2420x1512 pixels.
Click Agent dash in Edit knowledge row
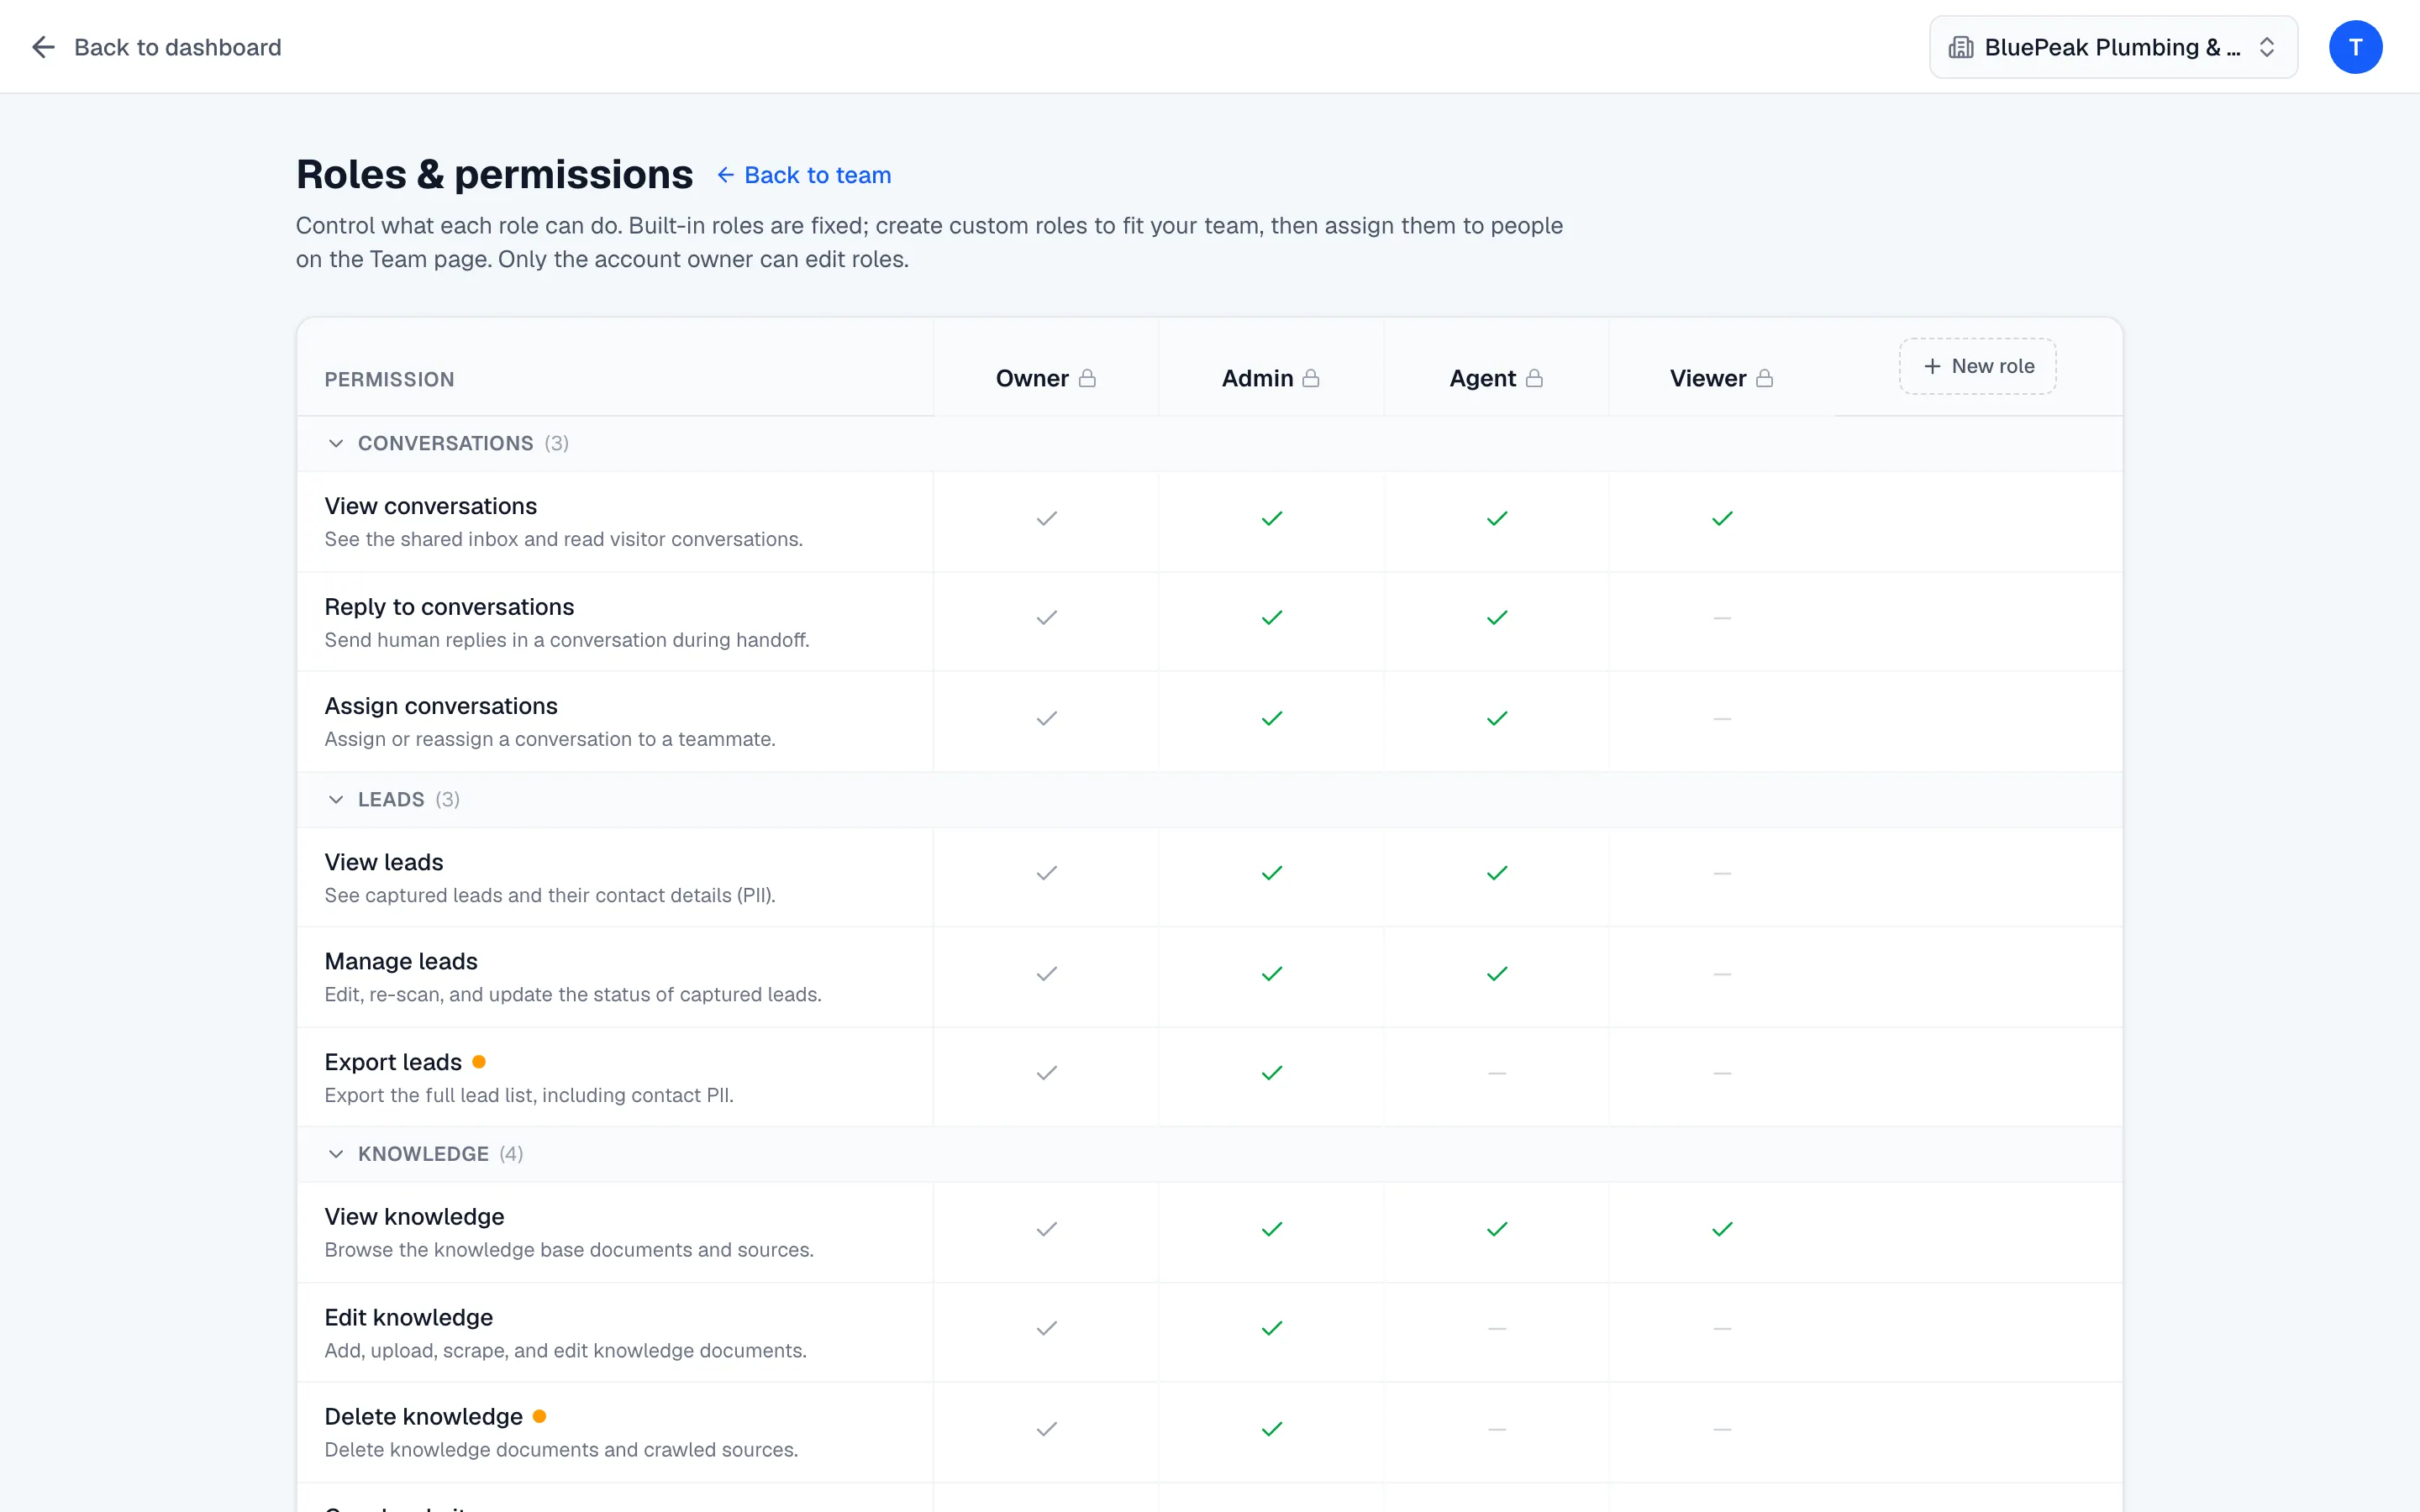(1496, 1328)
